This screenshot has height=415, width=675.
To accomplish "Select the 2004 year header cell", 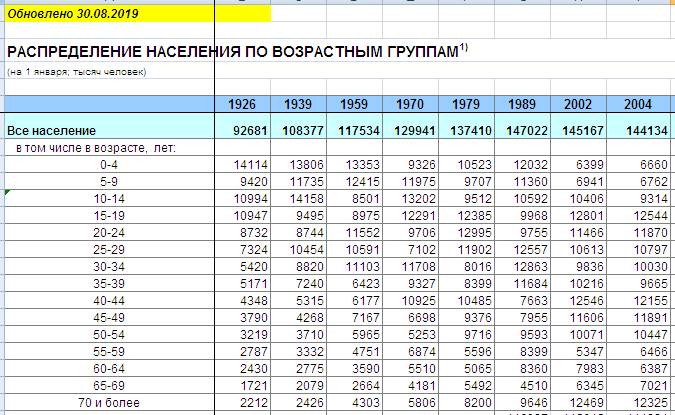I will [637, 105].
